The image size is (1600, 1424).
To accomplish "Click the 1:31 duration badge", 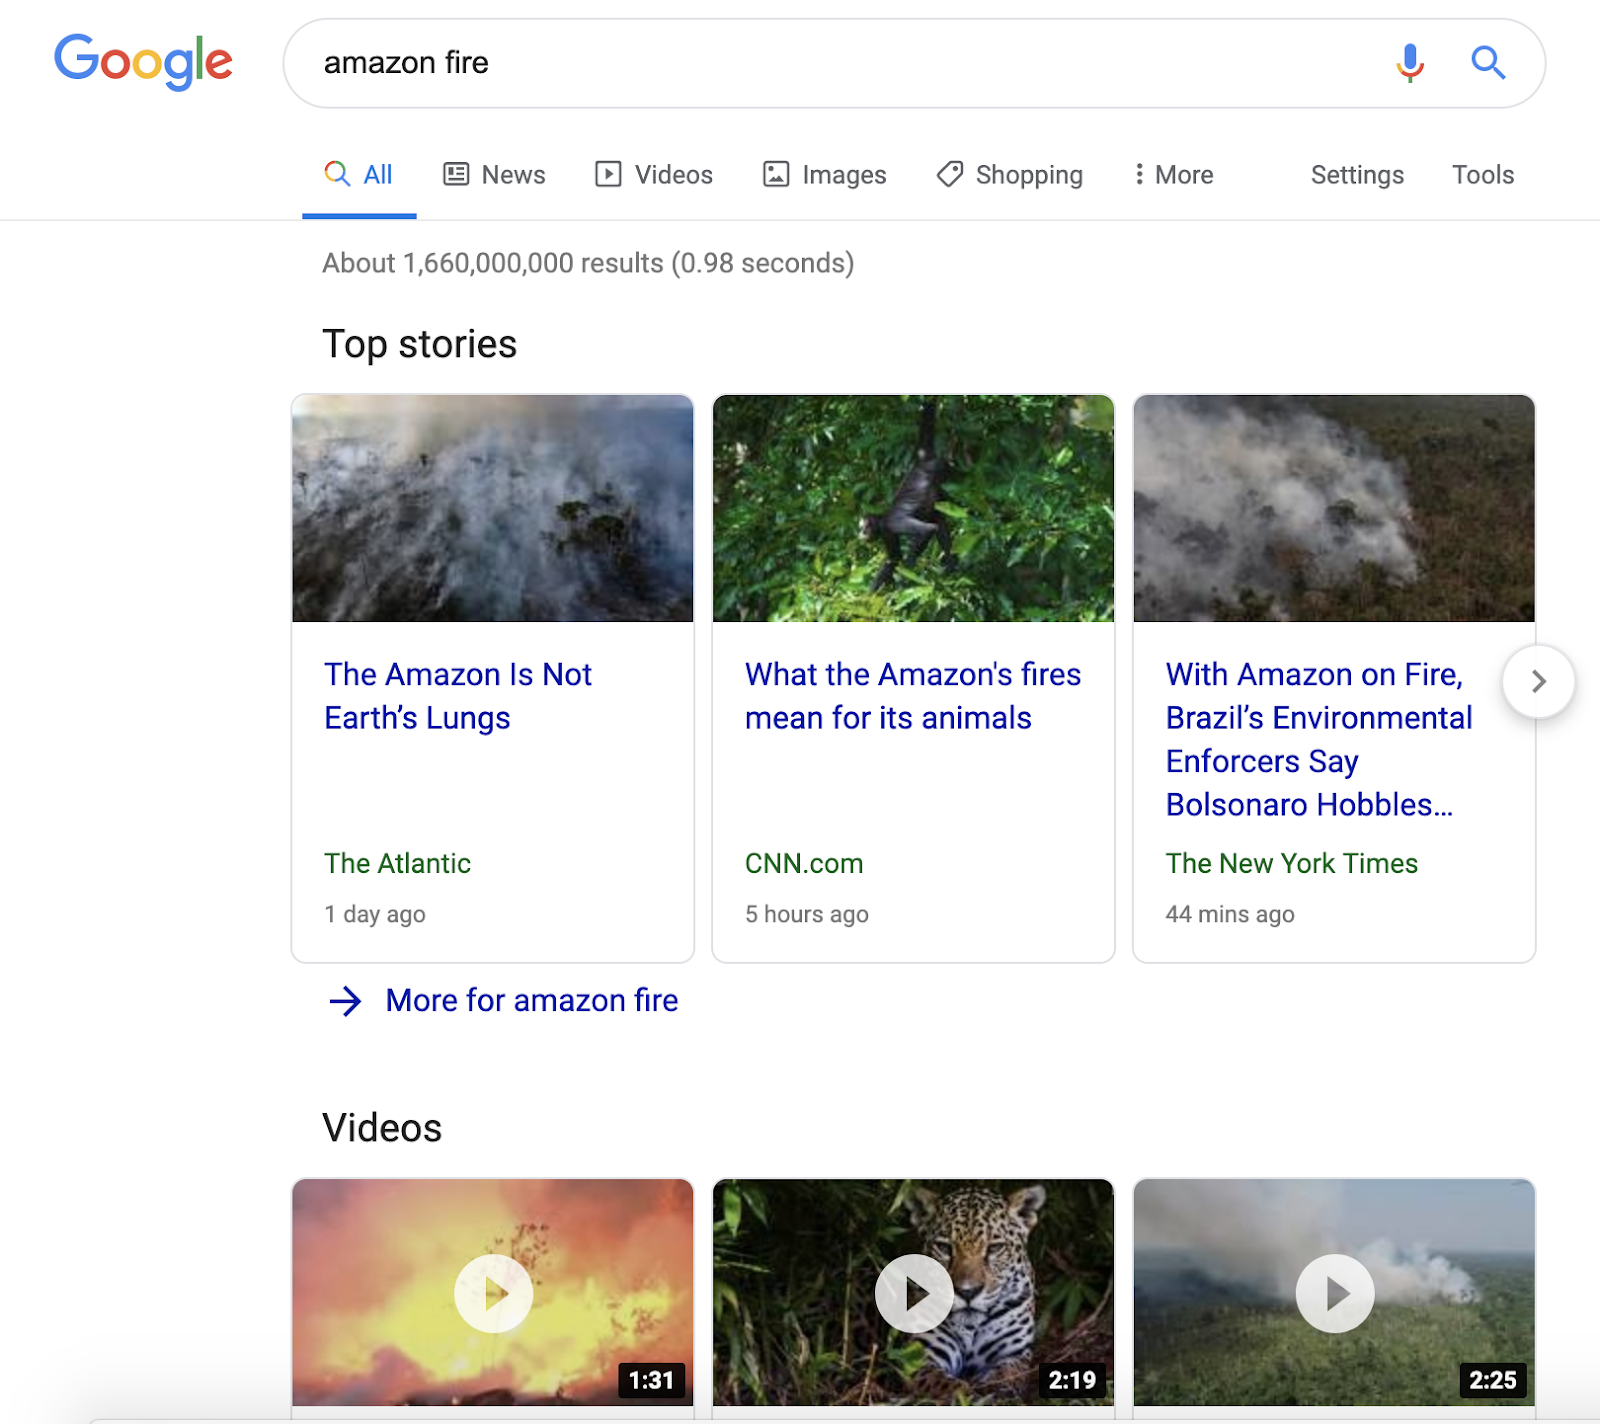I will [x=651, y=1380].
